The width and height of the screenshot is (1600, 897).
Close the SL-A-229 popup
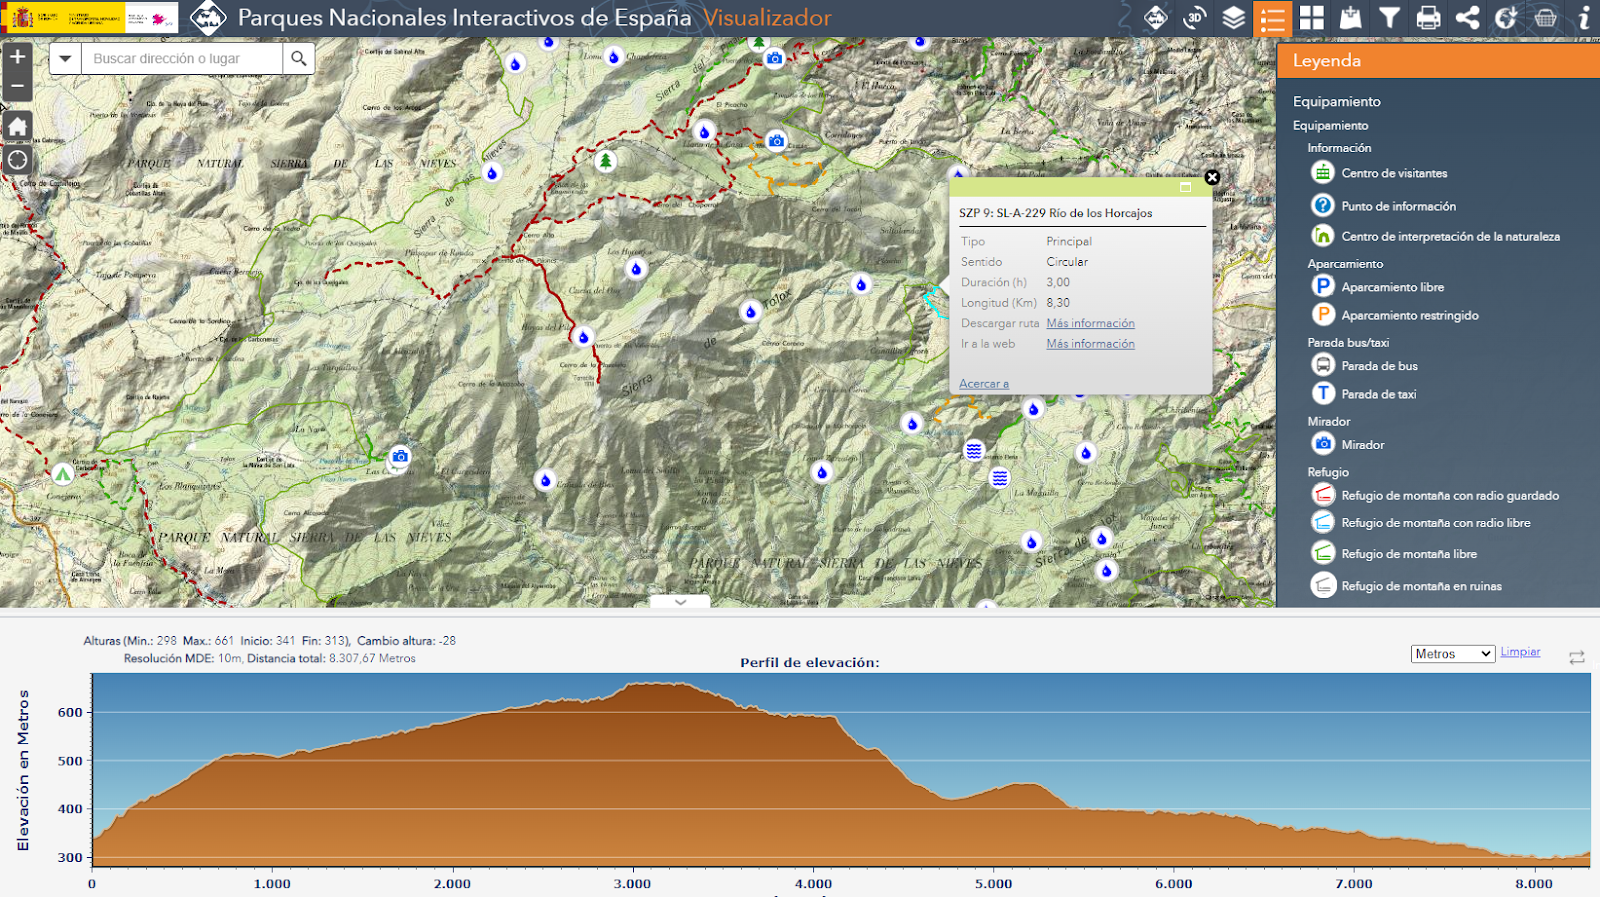click(1212, 177)
